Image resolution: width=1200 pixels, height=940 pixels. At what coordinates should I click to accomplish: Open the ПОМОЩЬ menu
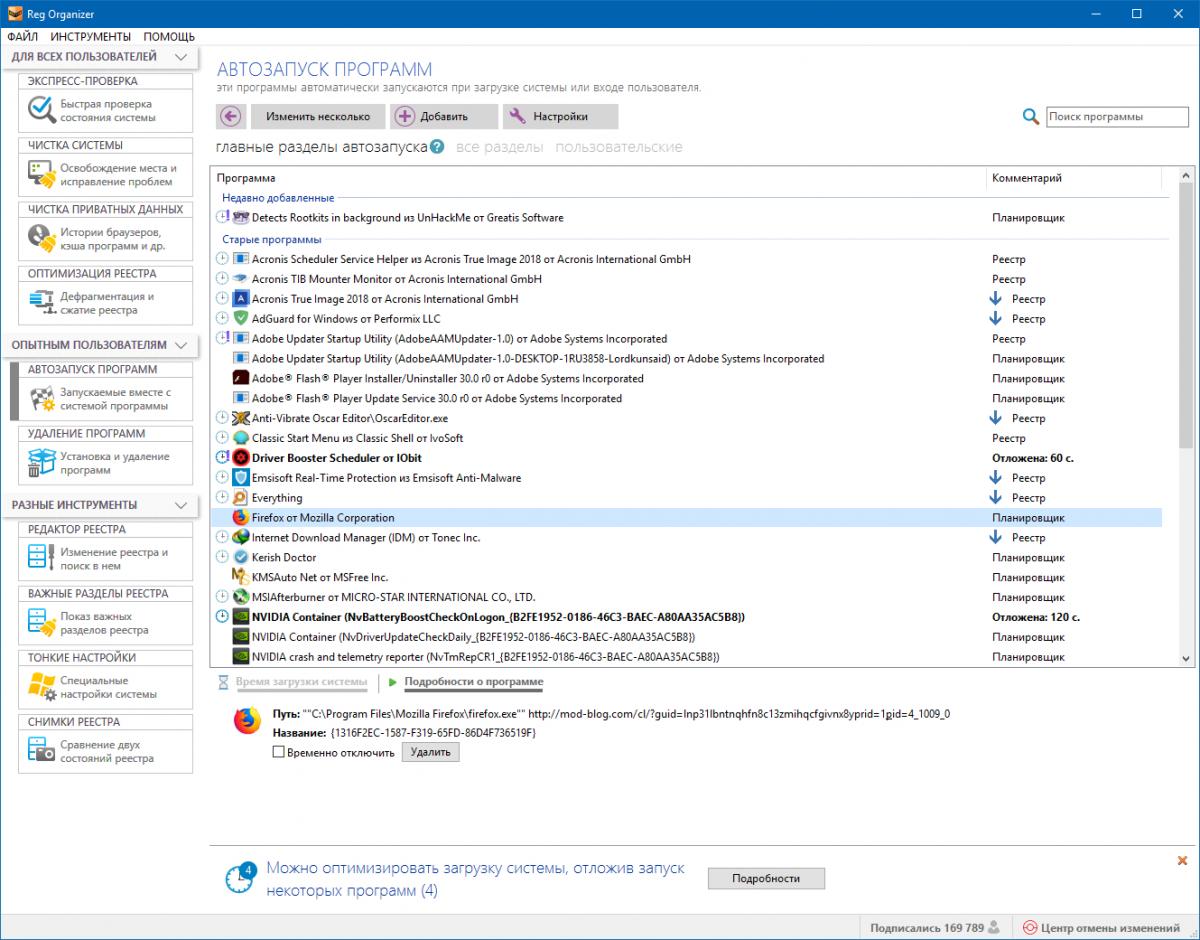[x=169, y=36]
